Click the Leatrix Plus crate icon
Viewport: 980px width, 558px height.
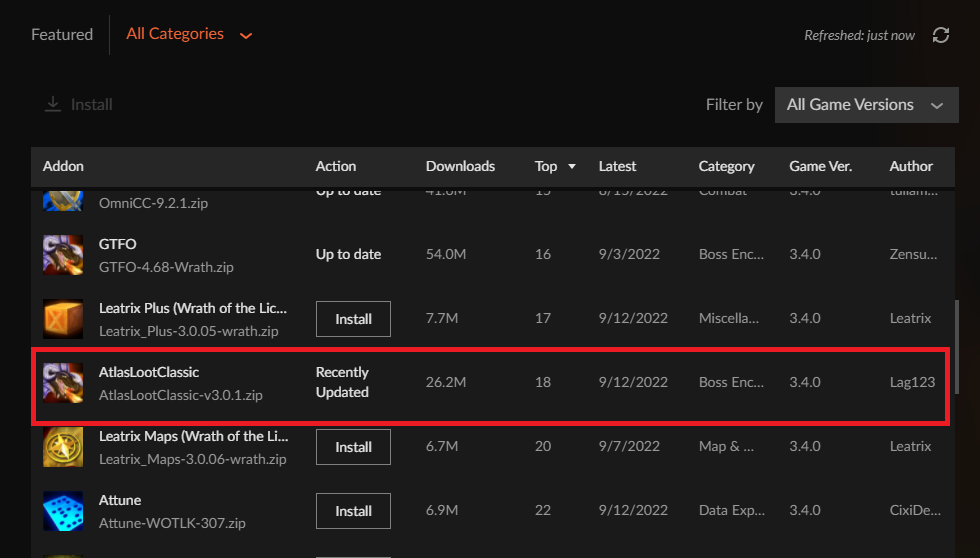pos(62,319)
